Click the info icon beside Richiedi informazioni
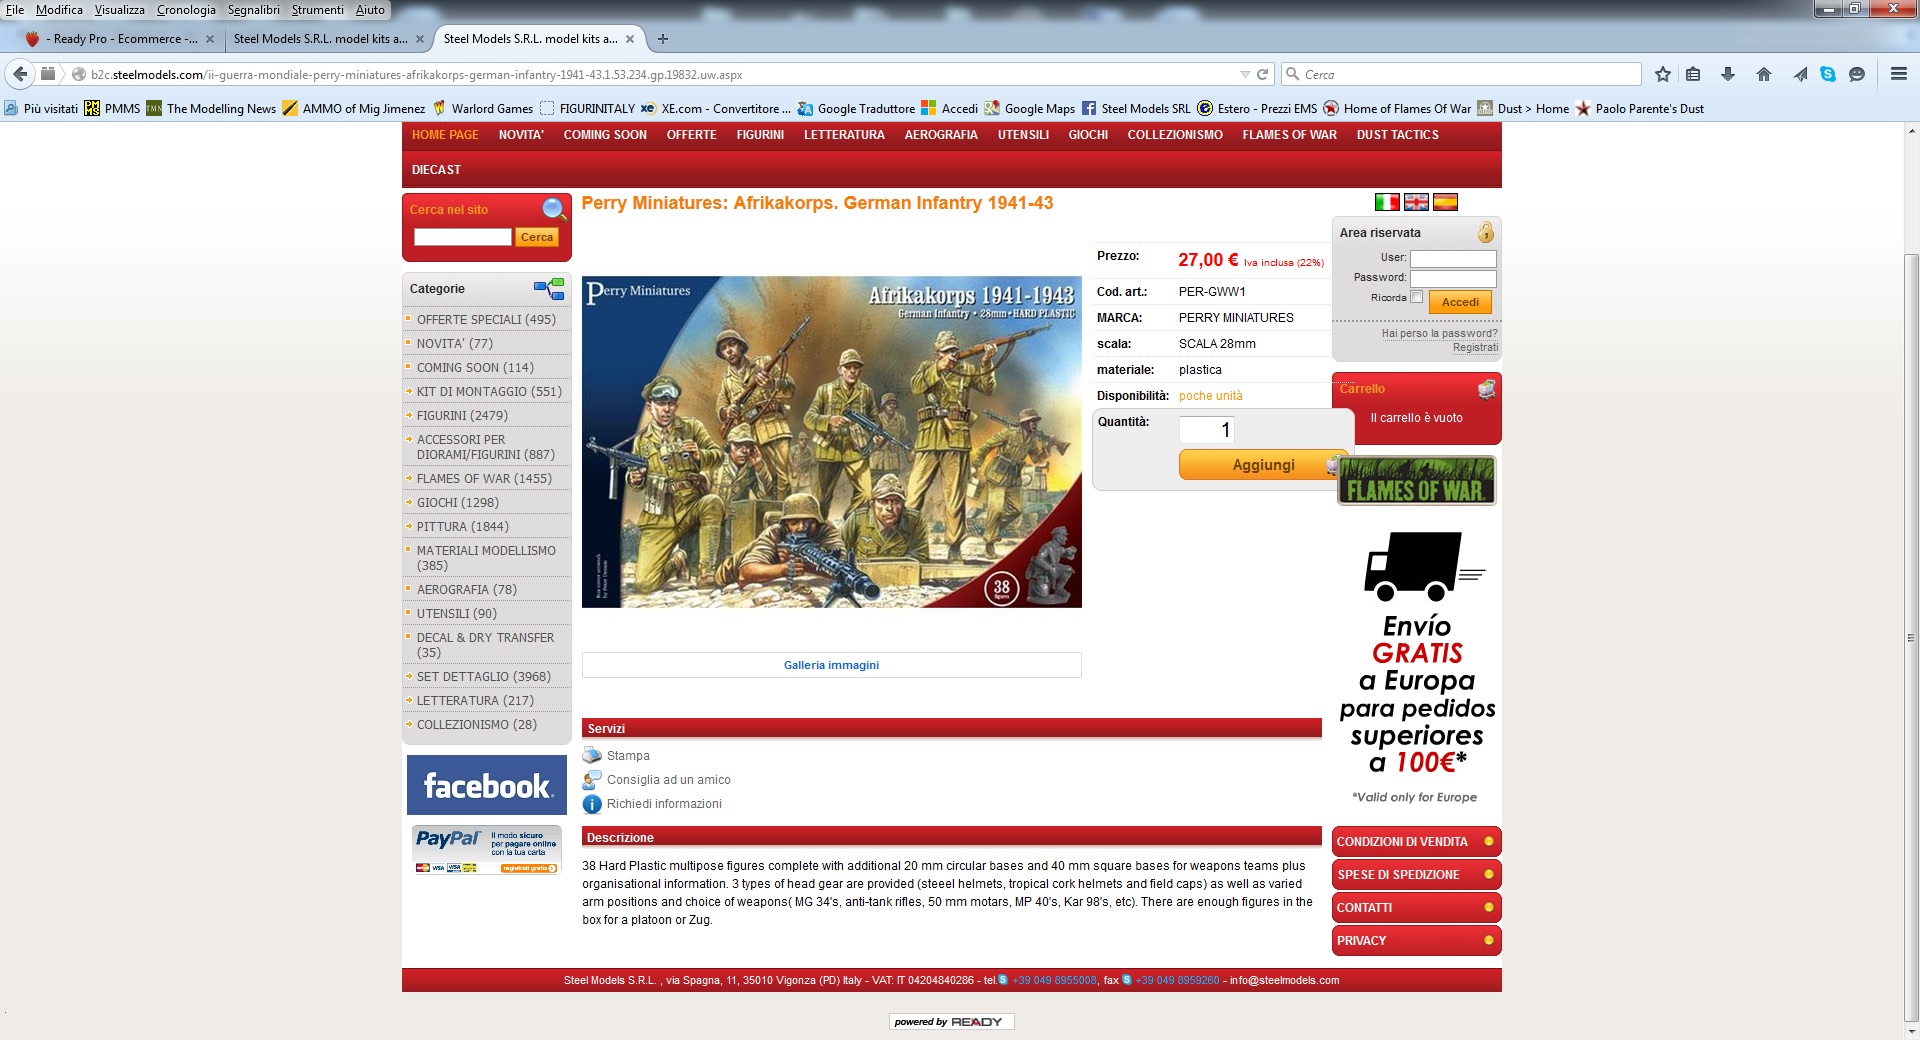The width and height of the screenshot is (1920, 1040). (x=592, y=804)
